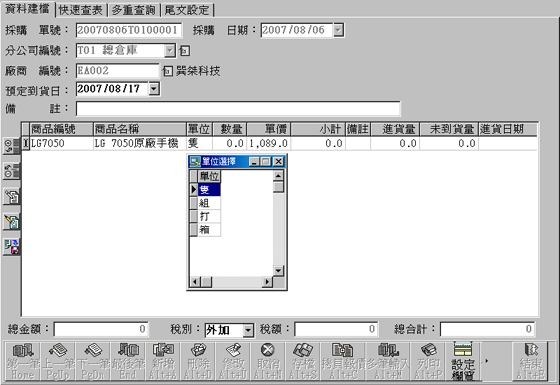Click the 存檔 Alt+S save button
Screen dimensions: 560x385
302,361
